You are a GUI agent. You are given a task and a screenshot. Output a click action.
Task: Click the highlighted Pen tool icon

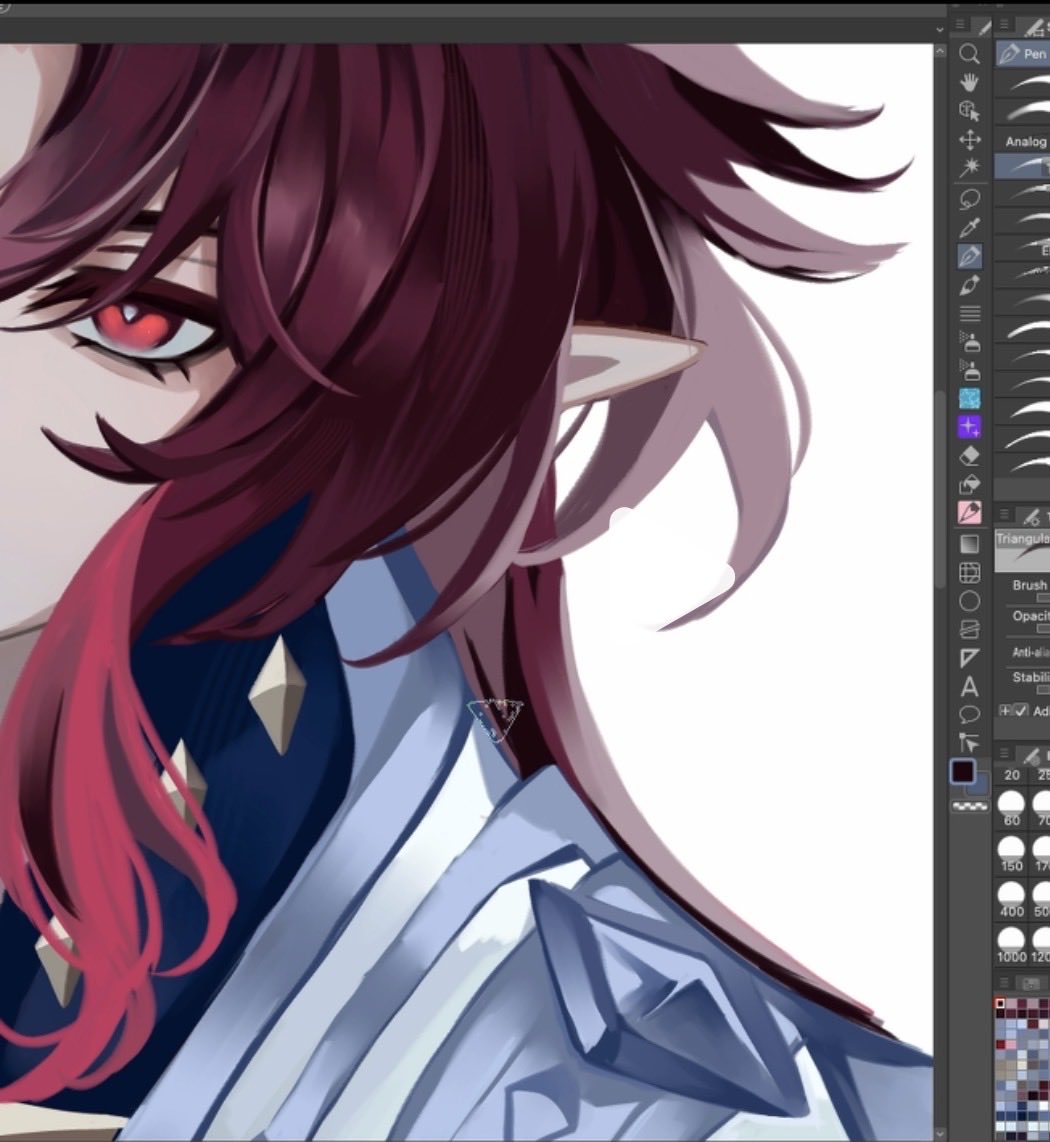tap(969, 256)
